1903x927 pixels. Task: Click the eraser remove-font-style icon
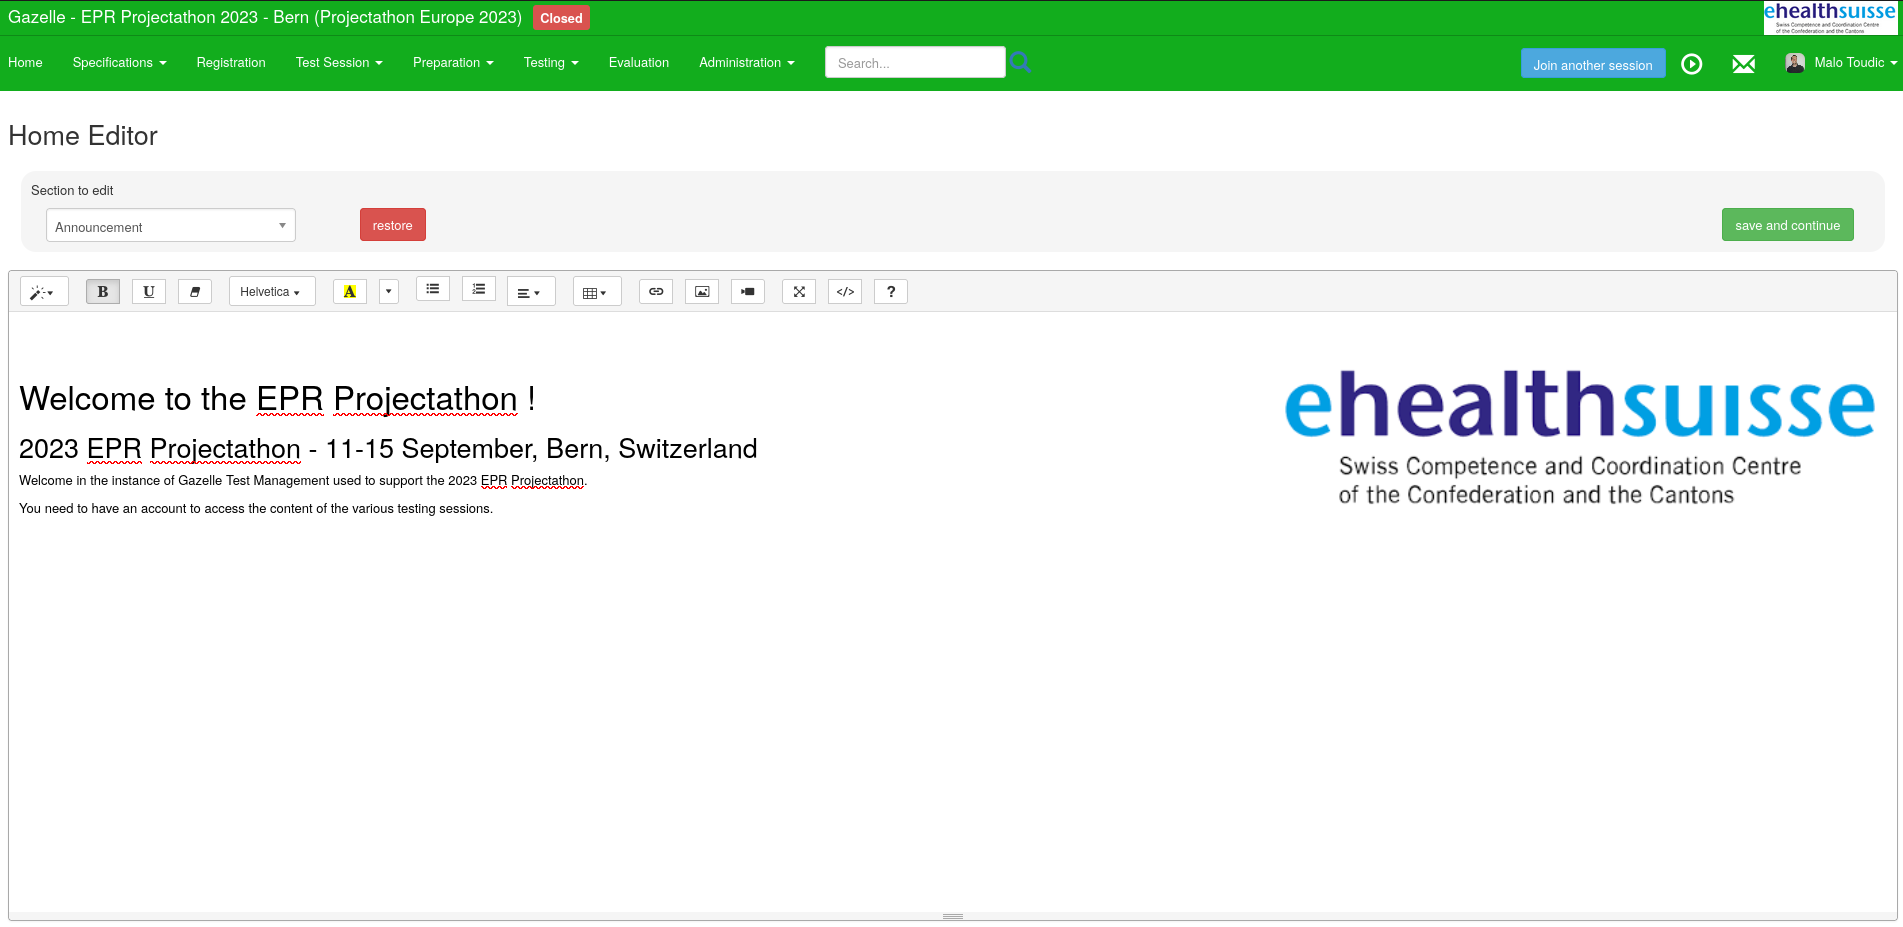(x=195, y=291)
